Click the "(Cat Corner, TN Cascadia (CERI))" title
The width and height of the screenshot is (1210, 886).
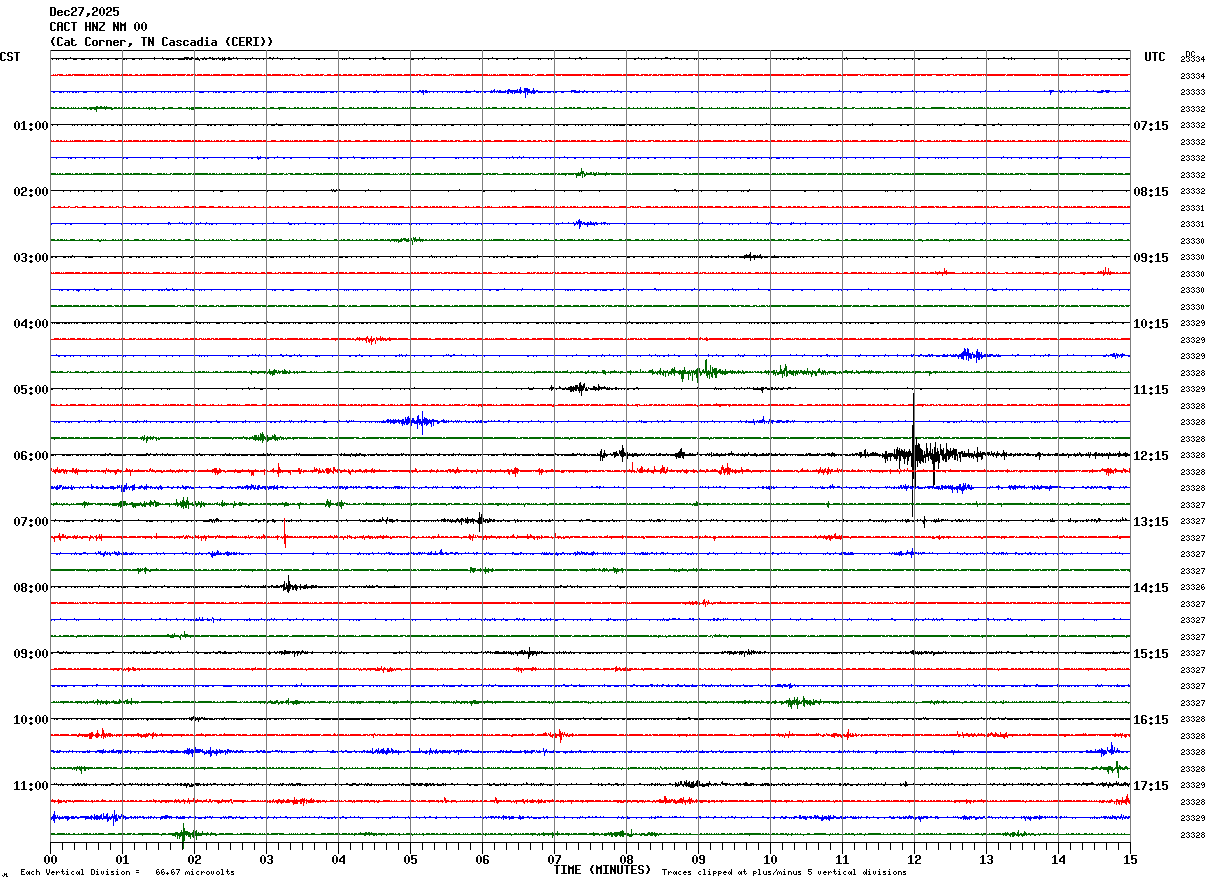click(161, 42)
